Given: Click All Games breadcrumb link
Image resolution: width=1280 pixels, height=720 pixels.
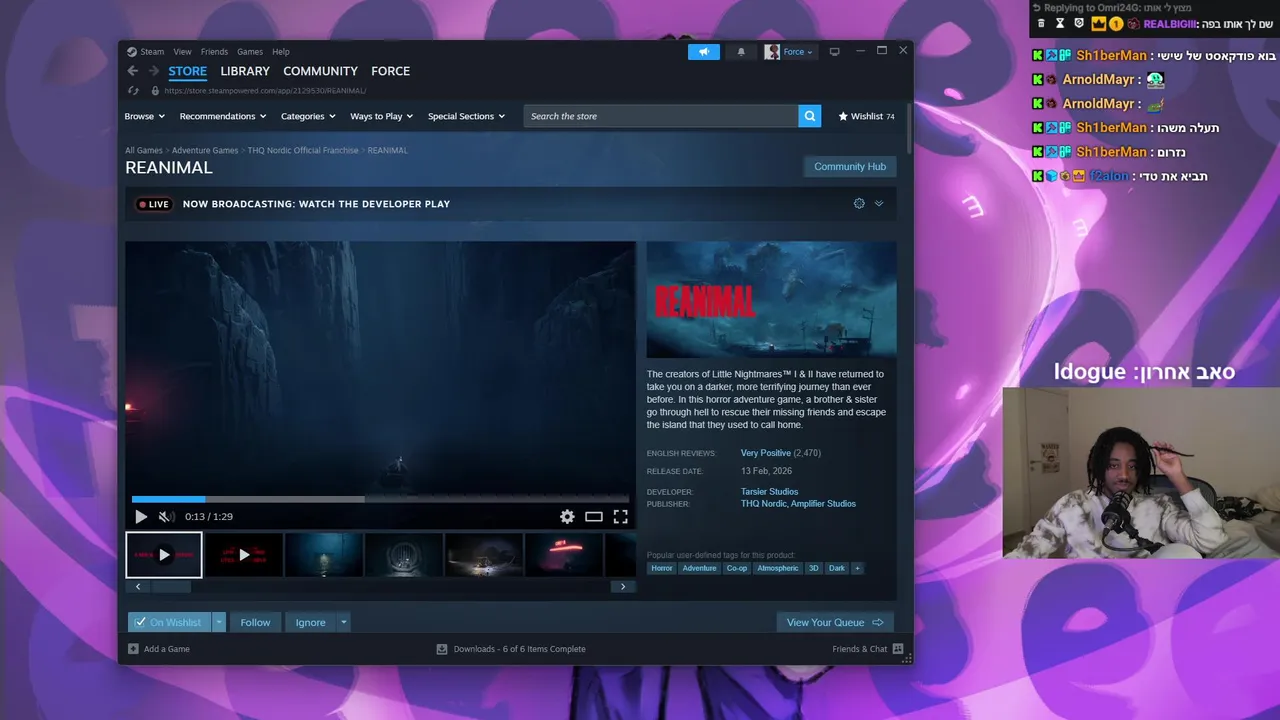Looking at the screenshot, I should tap(144, 150).
